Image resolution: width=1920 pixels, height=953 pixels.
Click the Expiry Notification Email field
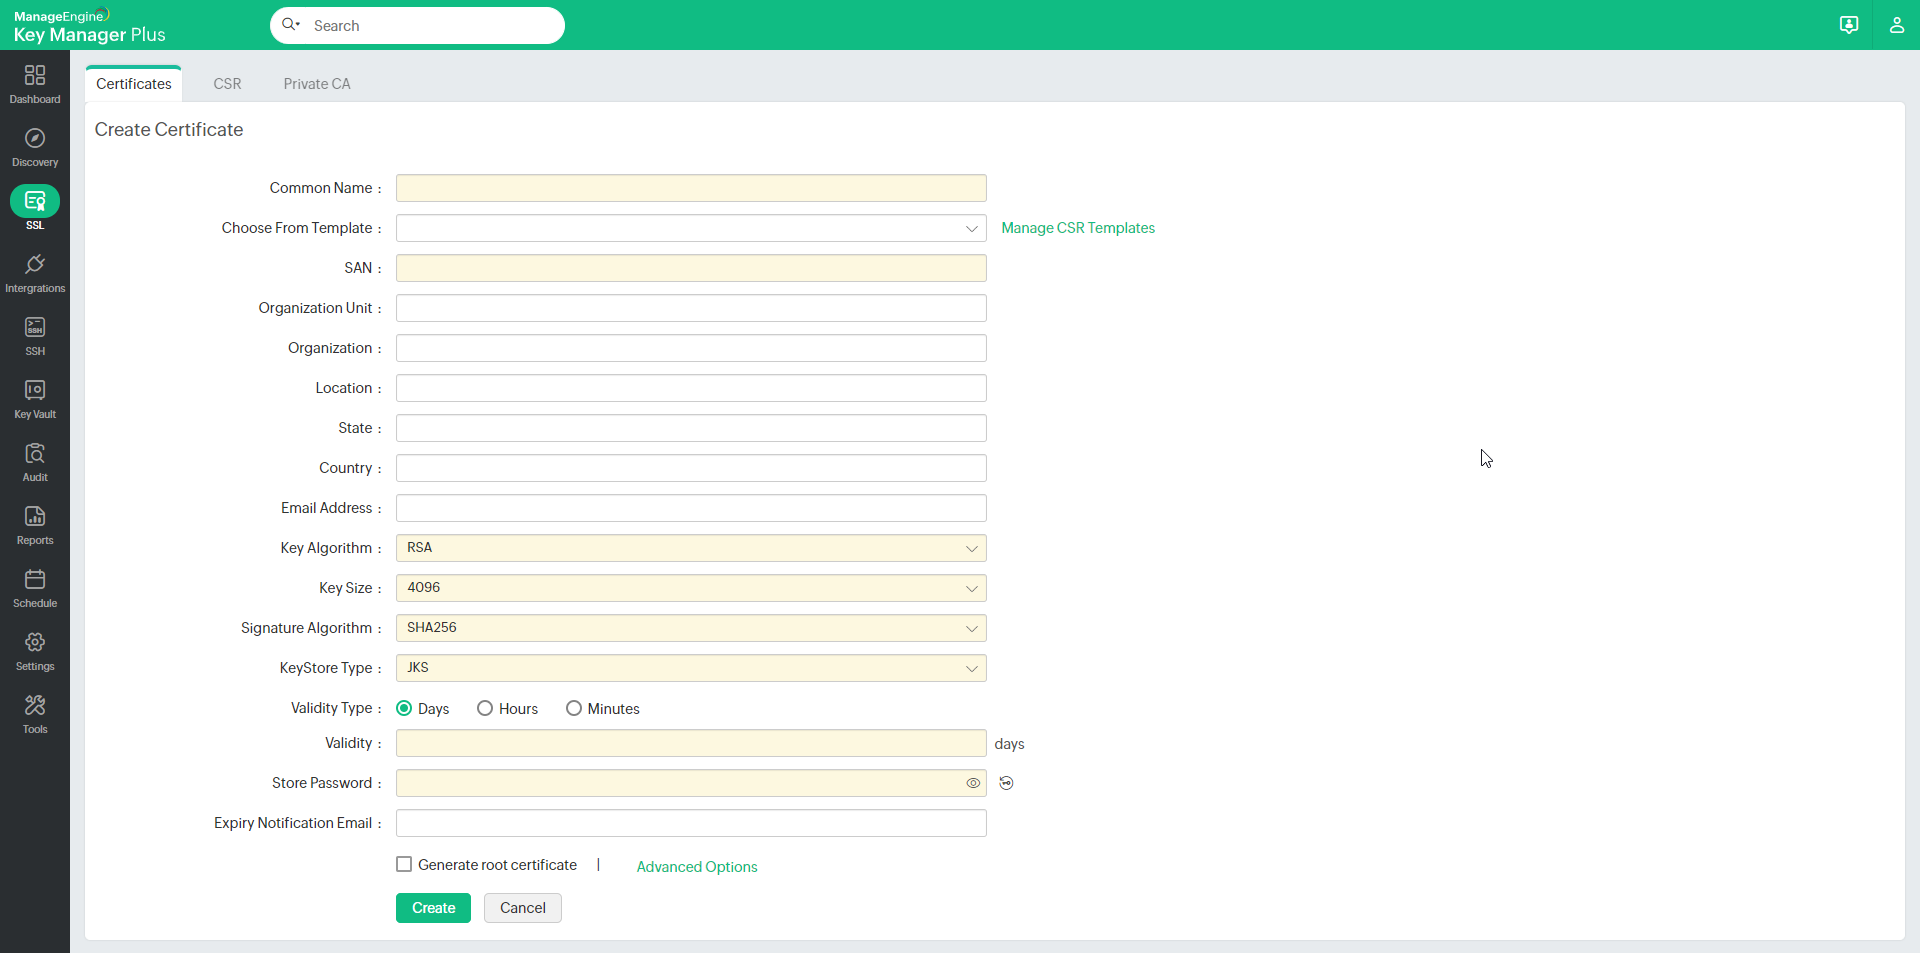coord(691,823)
